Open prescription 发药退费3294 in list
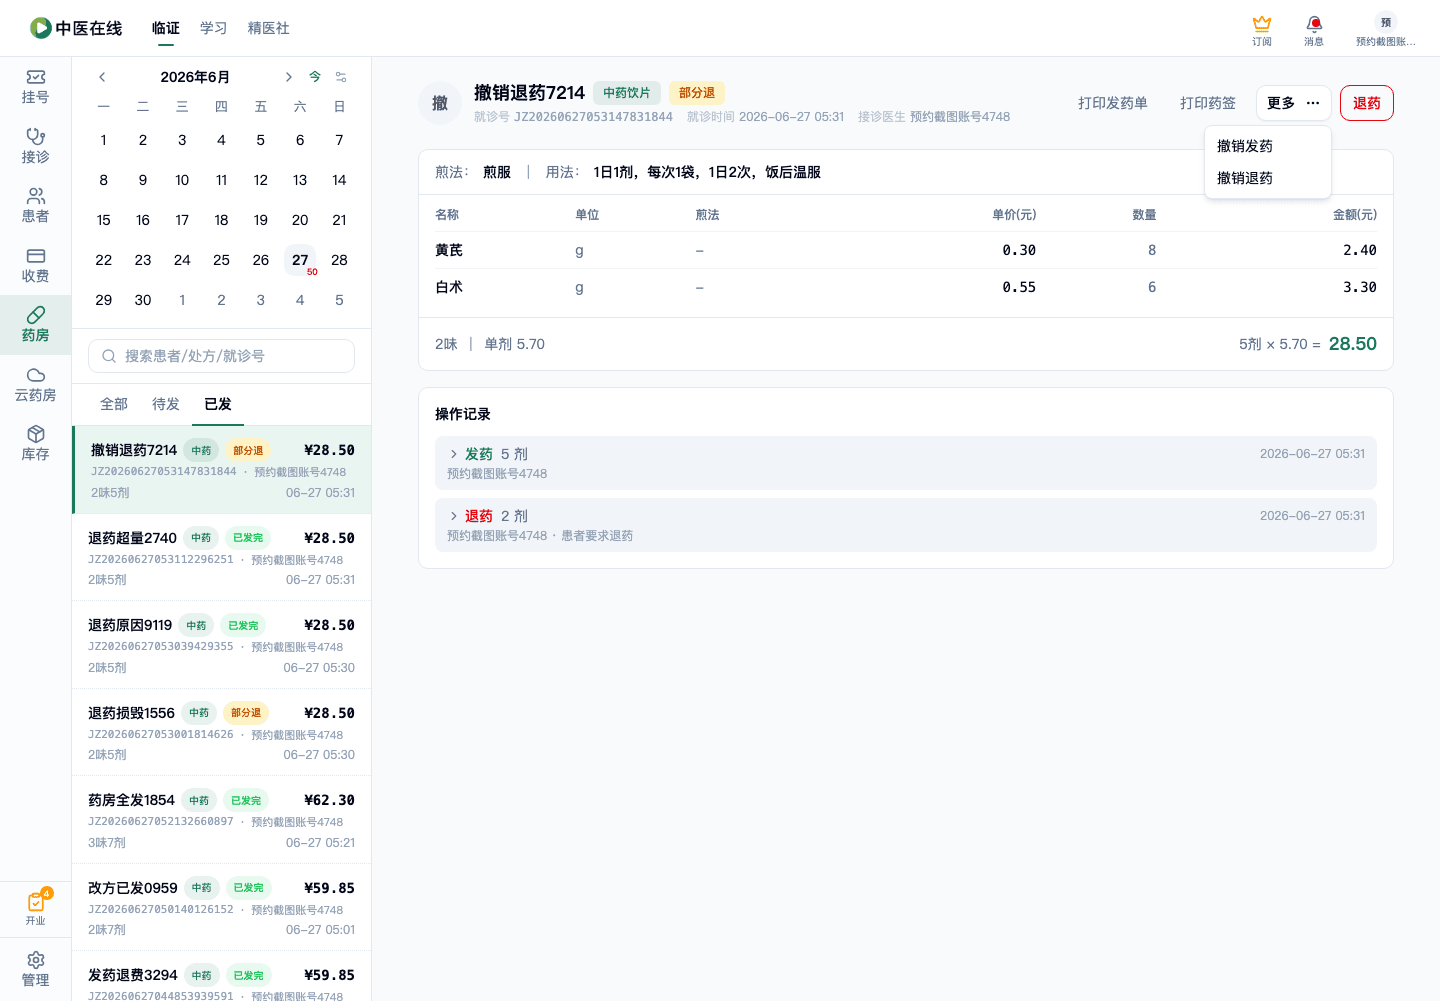This screenshot has width=1440, height=1001. 221,976
